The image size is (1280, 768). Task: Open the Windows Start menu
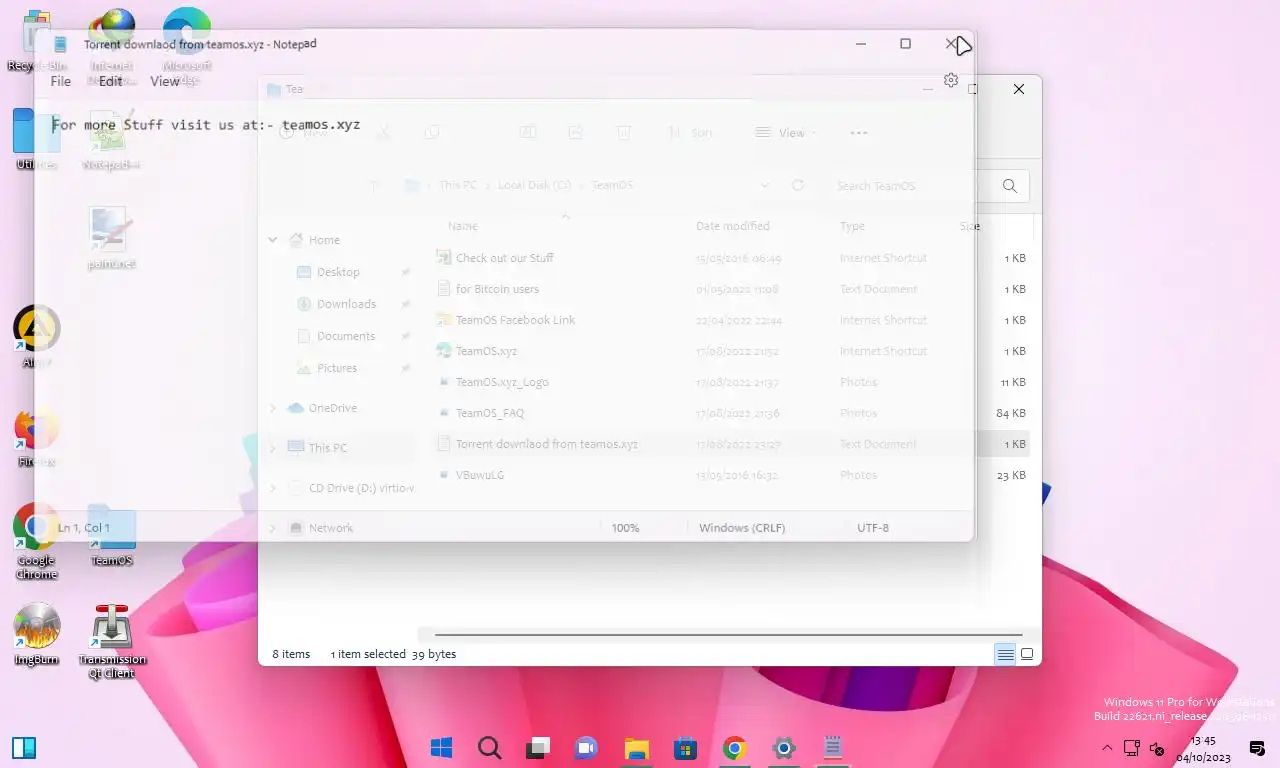pos(441,748)
